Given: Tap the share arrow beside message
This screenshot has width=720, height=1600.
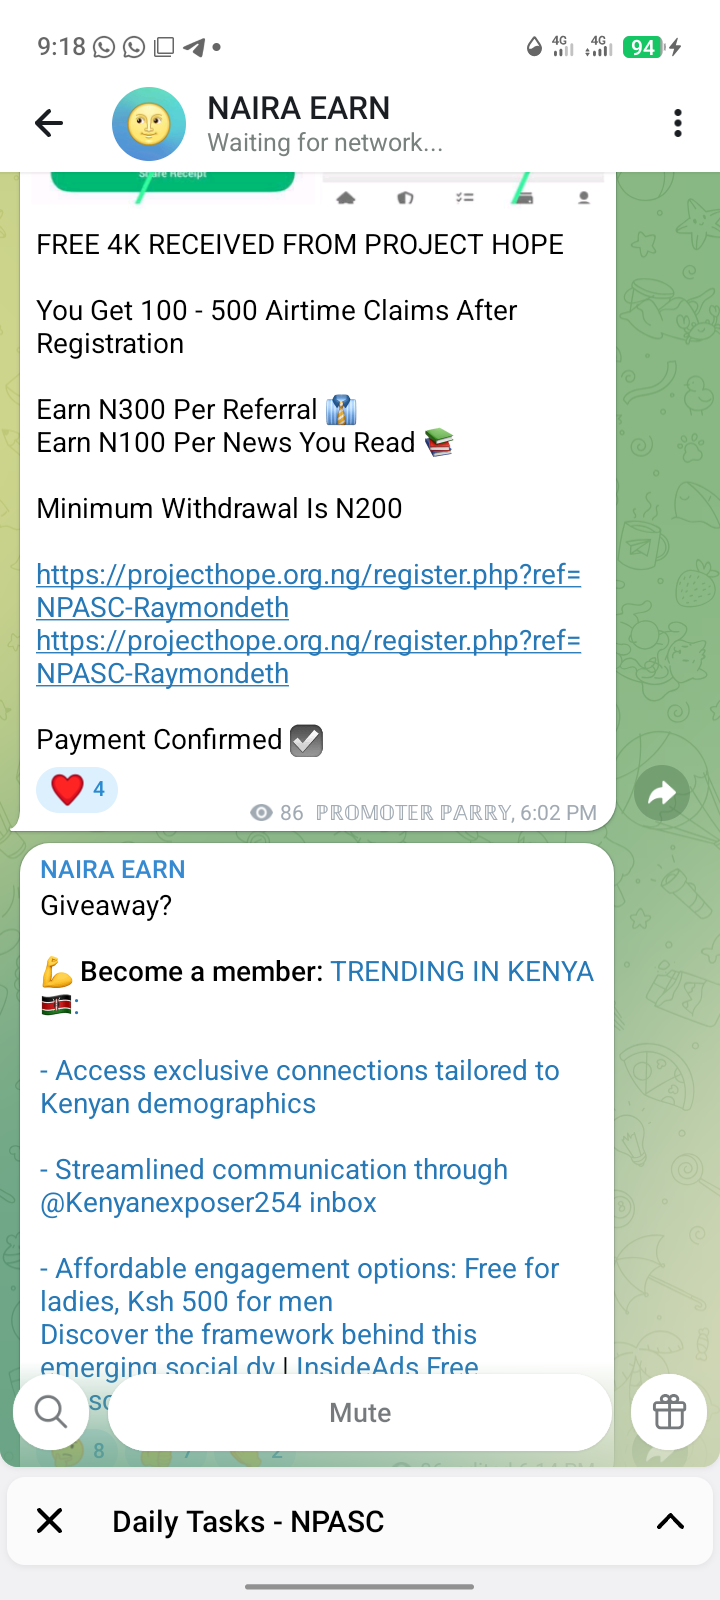Looking at the screenshot, I should (662, 793).
